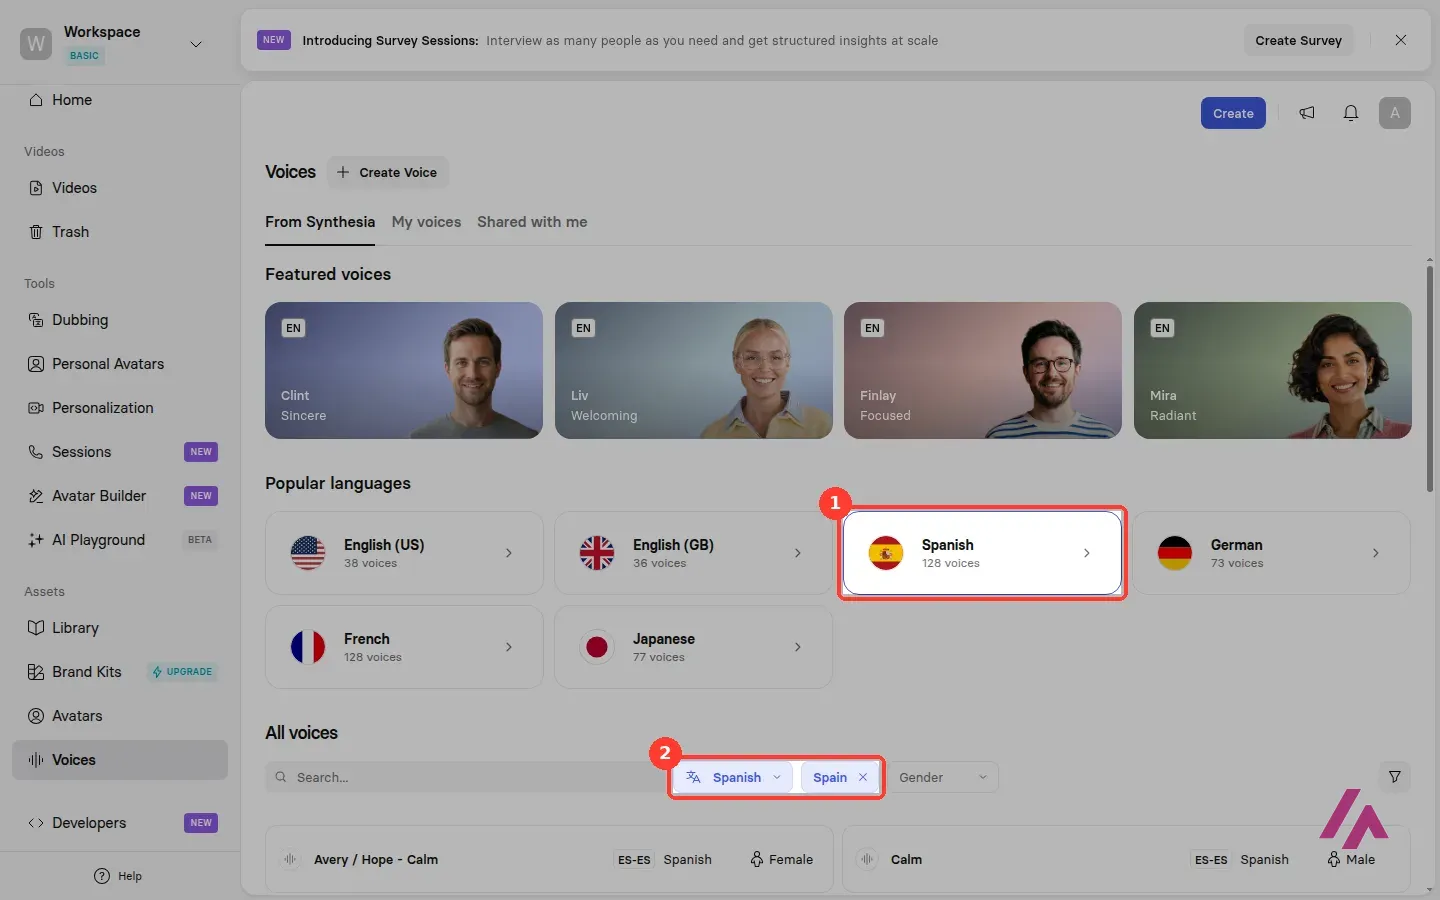Click the Create Survey button

pyautogui.click(x=1298, y=40)
